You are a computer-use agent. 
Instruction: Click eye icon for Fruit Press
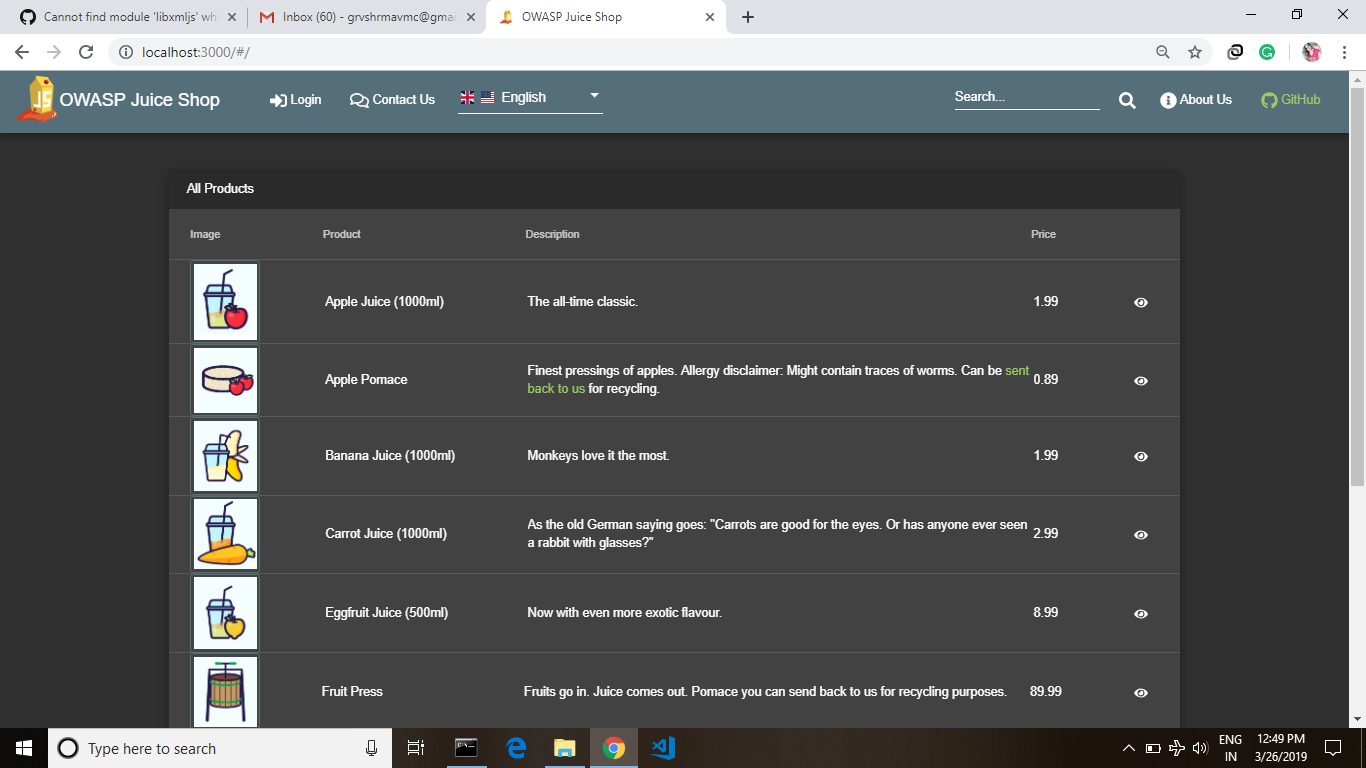coord(1141,693)
